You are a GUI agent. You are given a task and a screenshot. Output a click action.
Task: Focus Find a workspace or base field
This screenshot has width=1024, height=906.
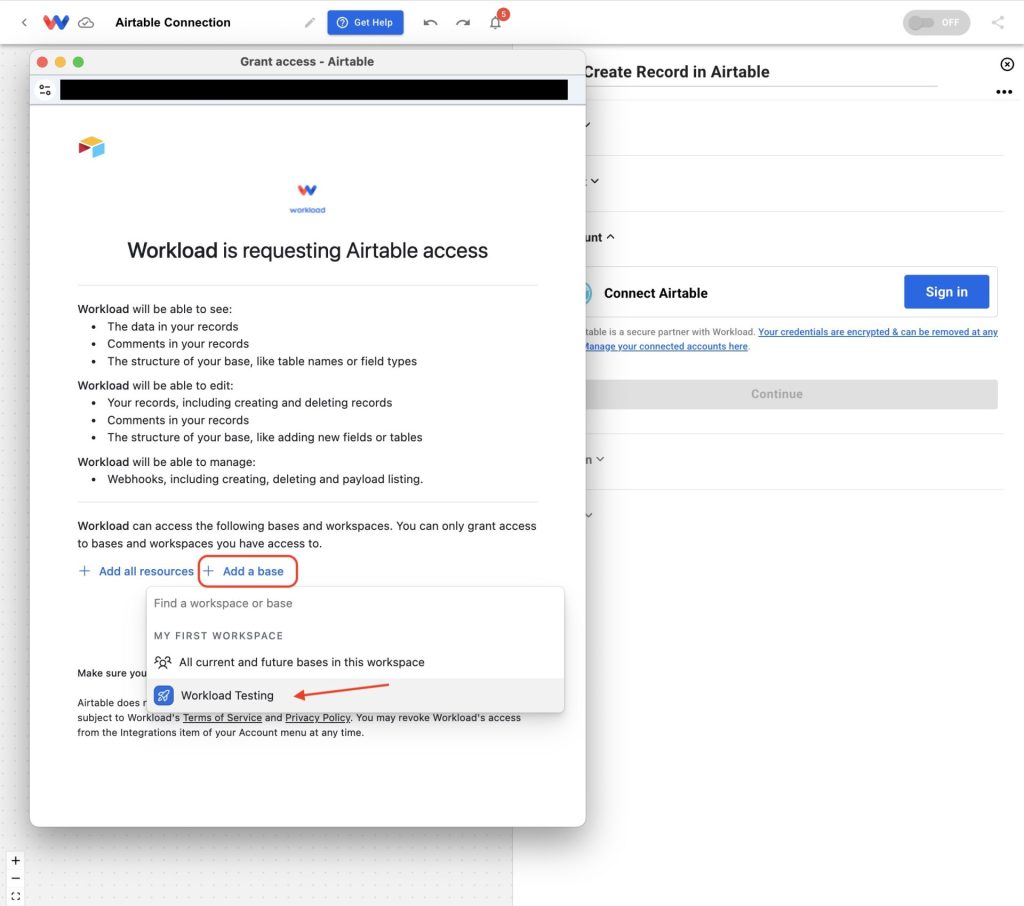(x=355, y=603)
